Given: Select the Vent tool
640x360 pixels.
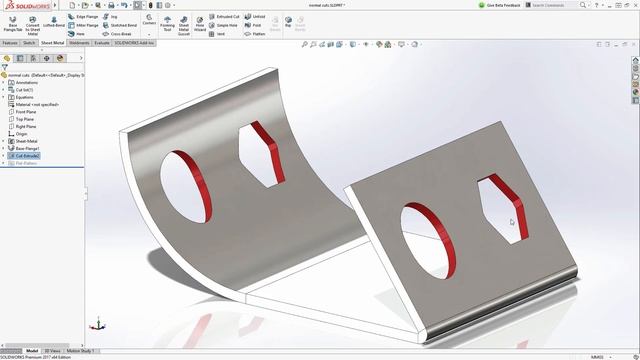Looking at the screenshot, I should (217, 34).
